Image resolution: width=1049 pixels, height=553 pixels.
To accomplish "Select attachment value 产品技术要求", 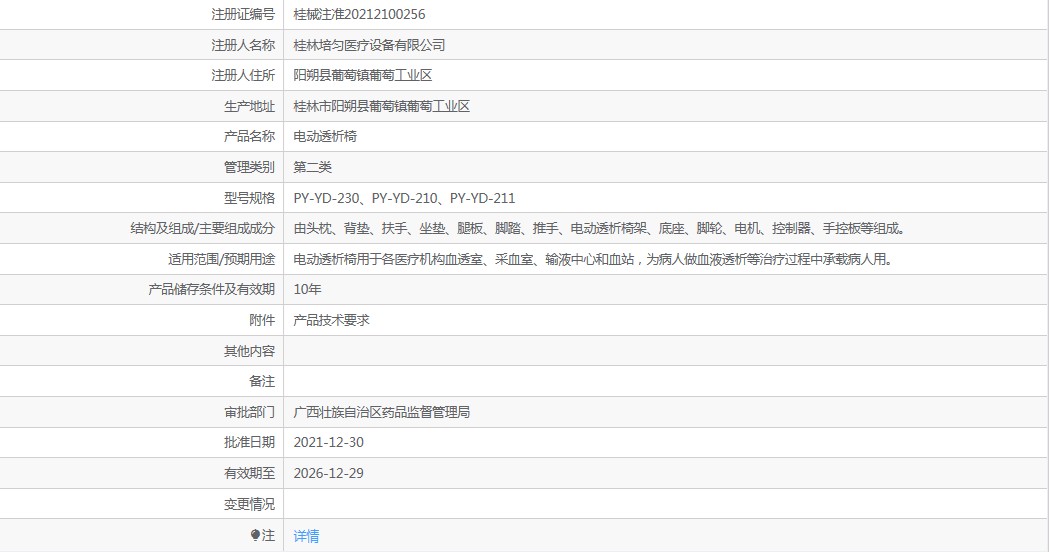I will 331,320.
